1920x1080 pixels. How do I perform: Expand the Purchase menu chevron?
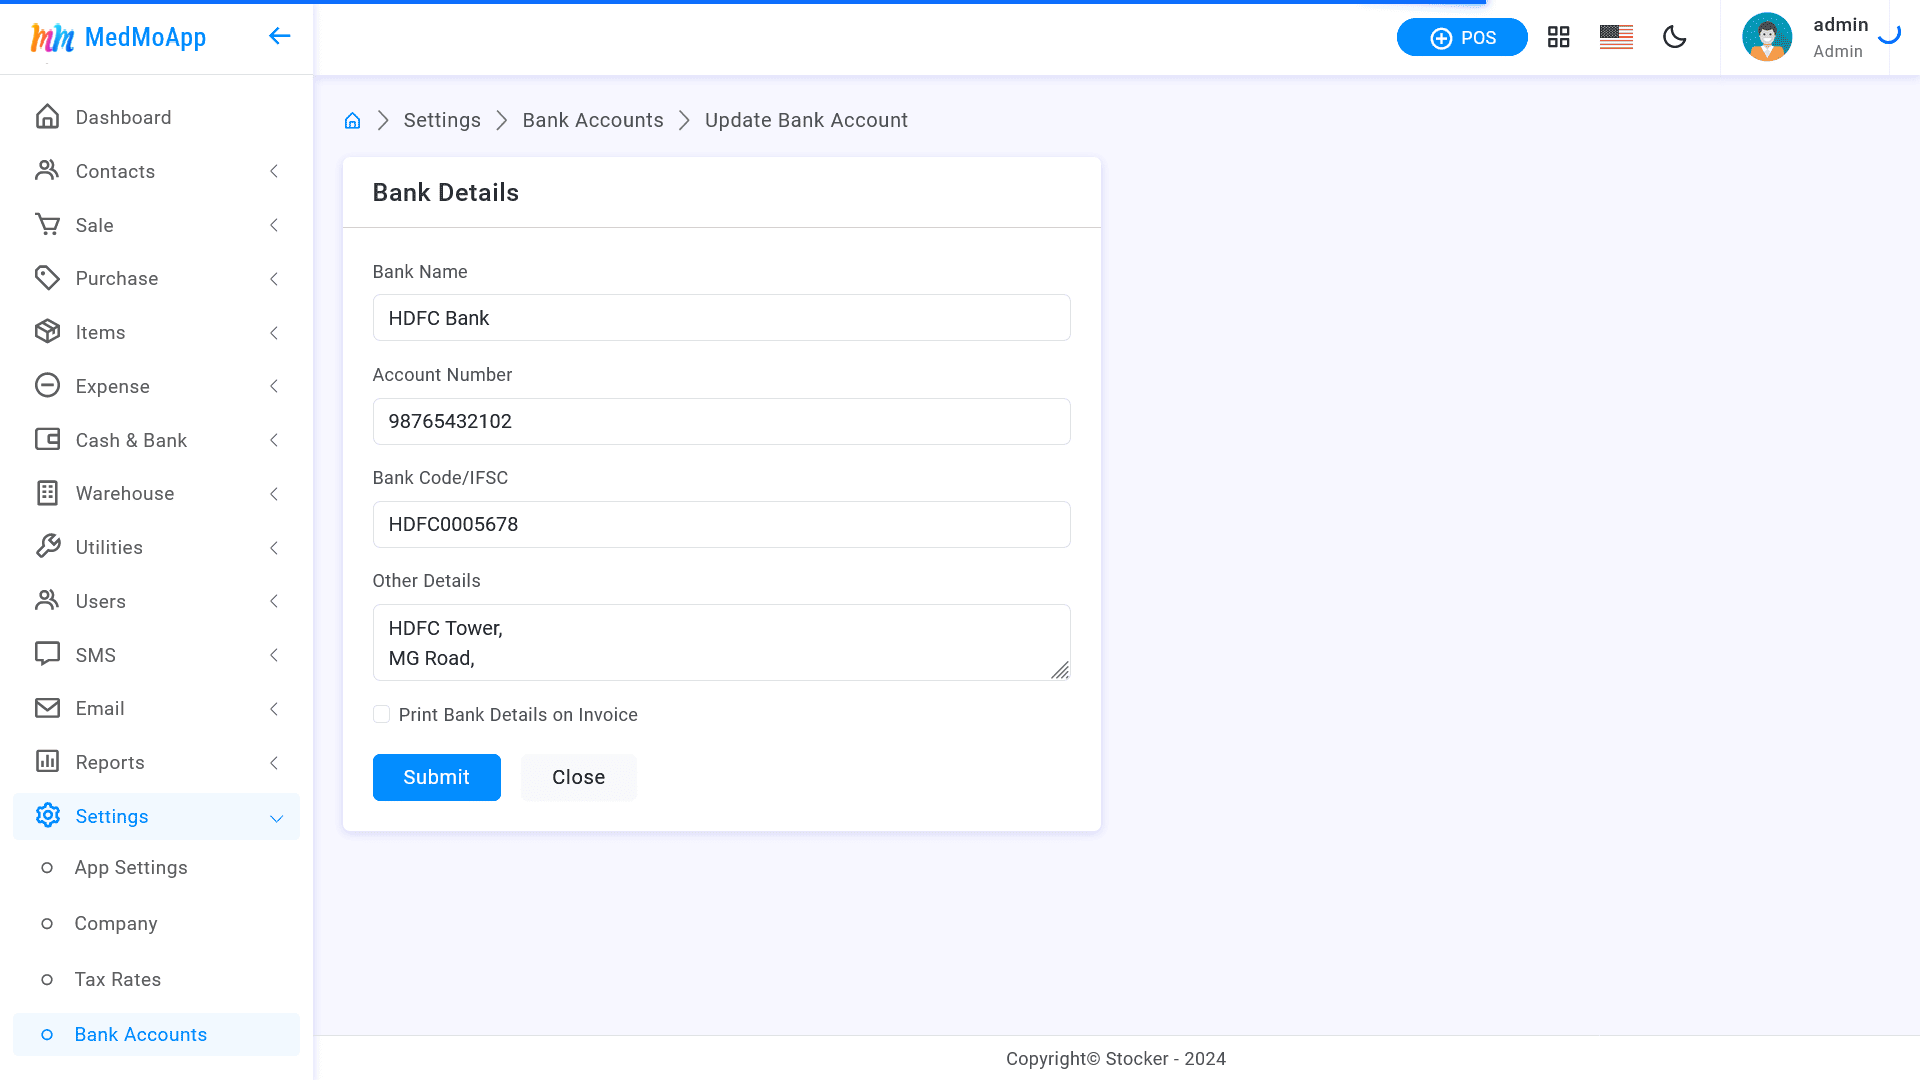[274, 278]
